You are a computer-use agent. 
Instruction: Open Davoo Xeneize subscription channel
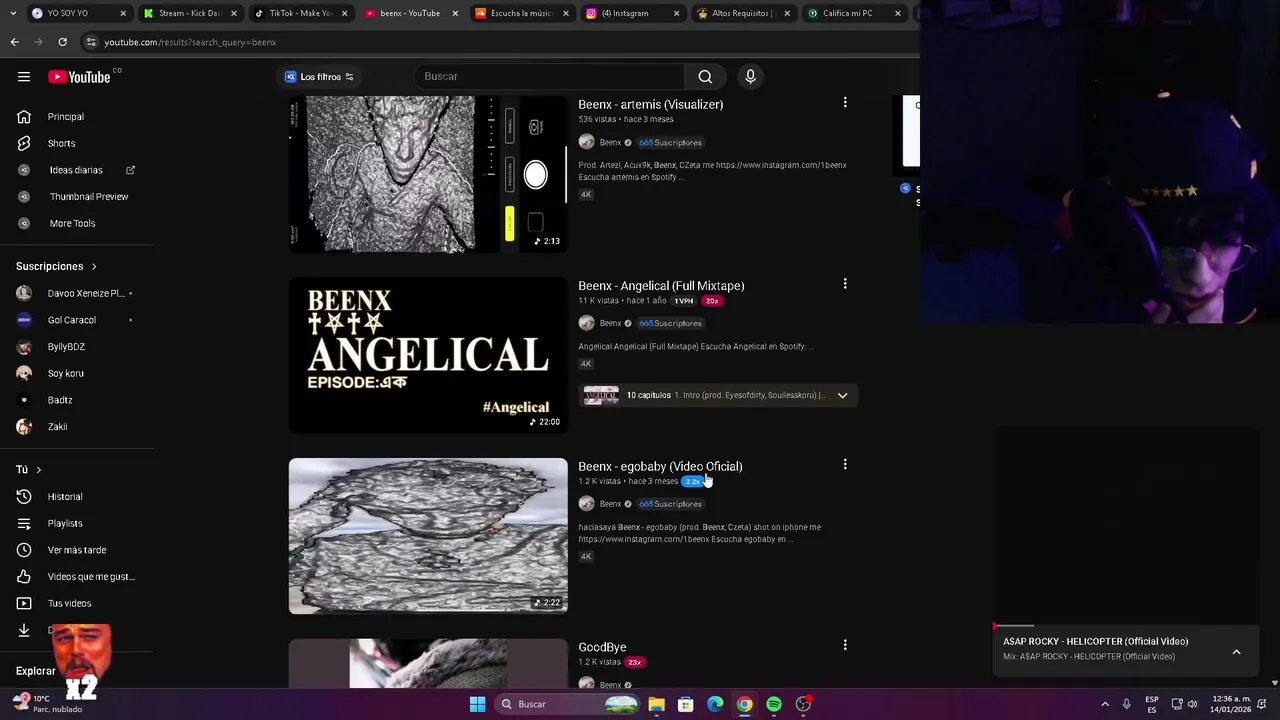point(76,293)
